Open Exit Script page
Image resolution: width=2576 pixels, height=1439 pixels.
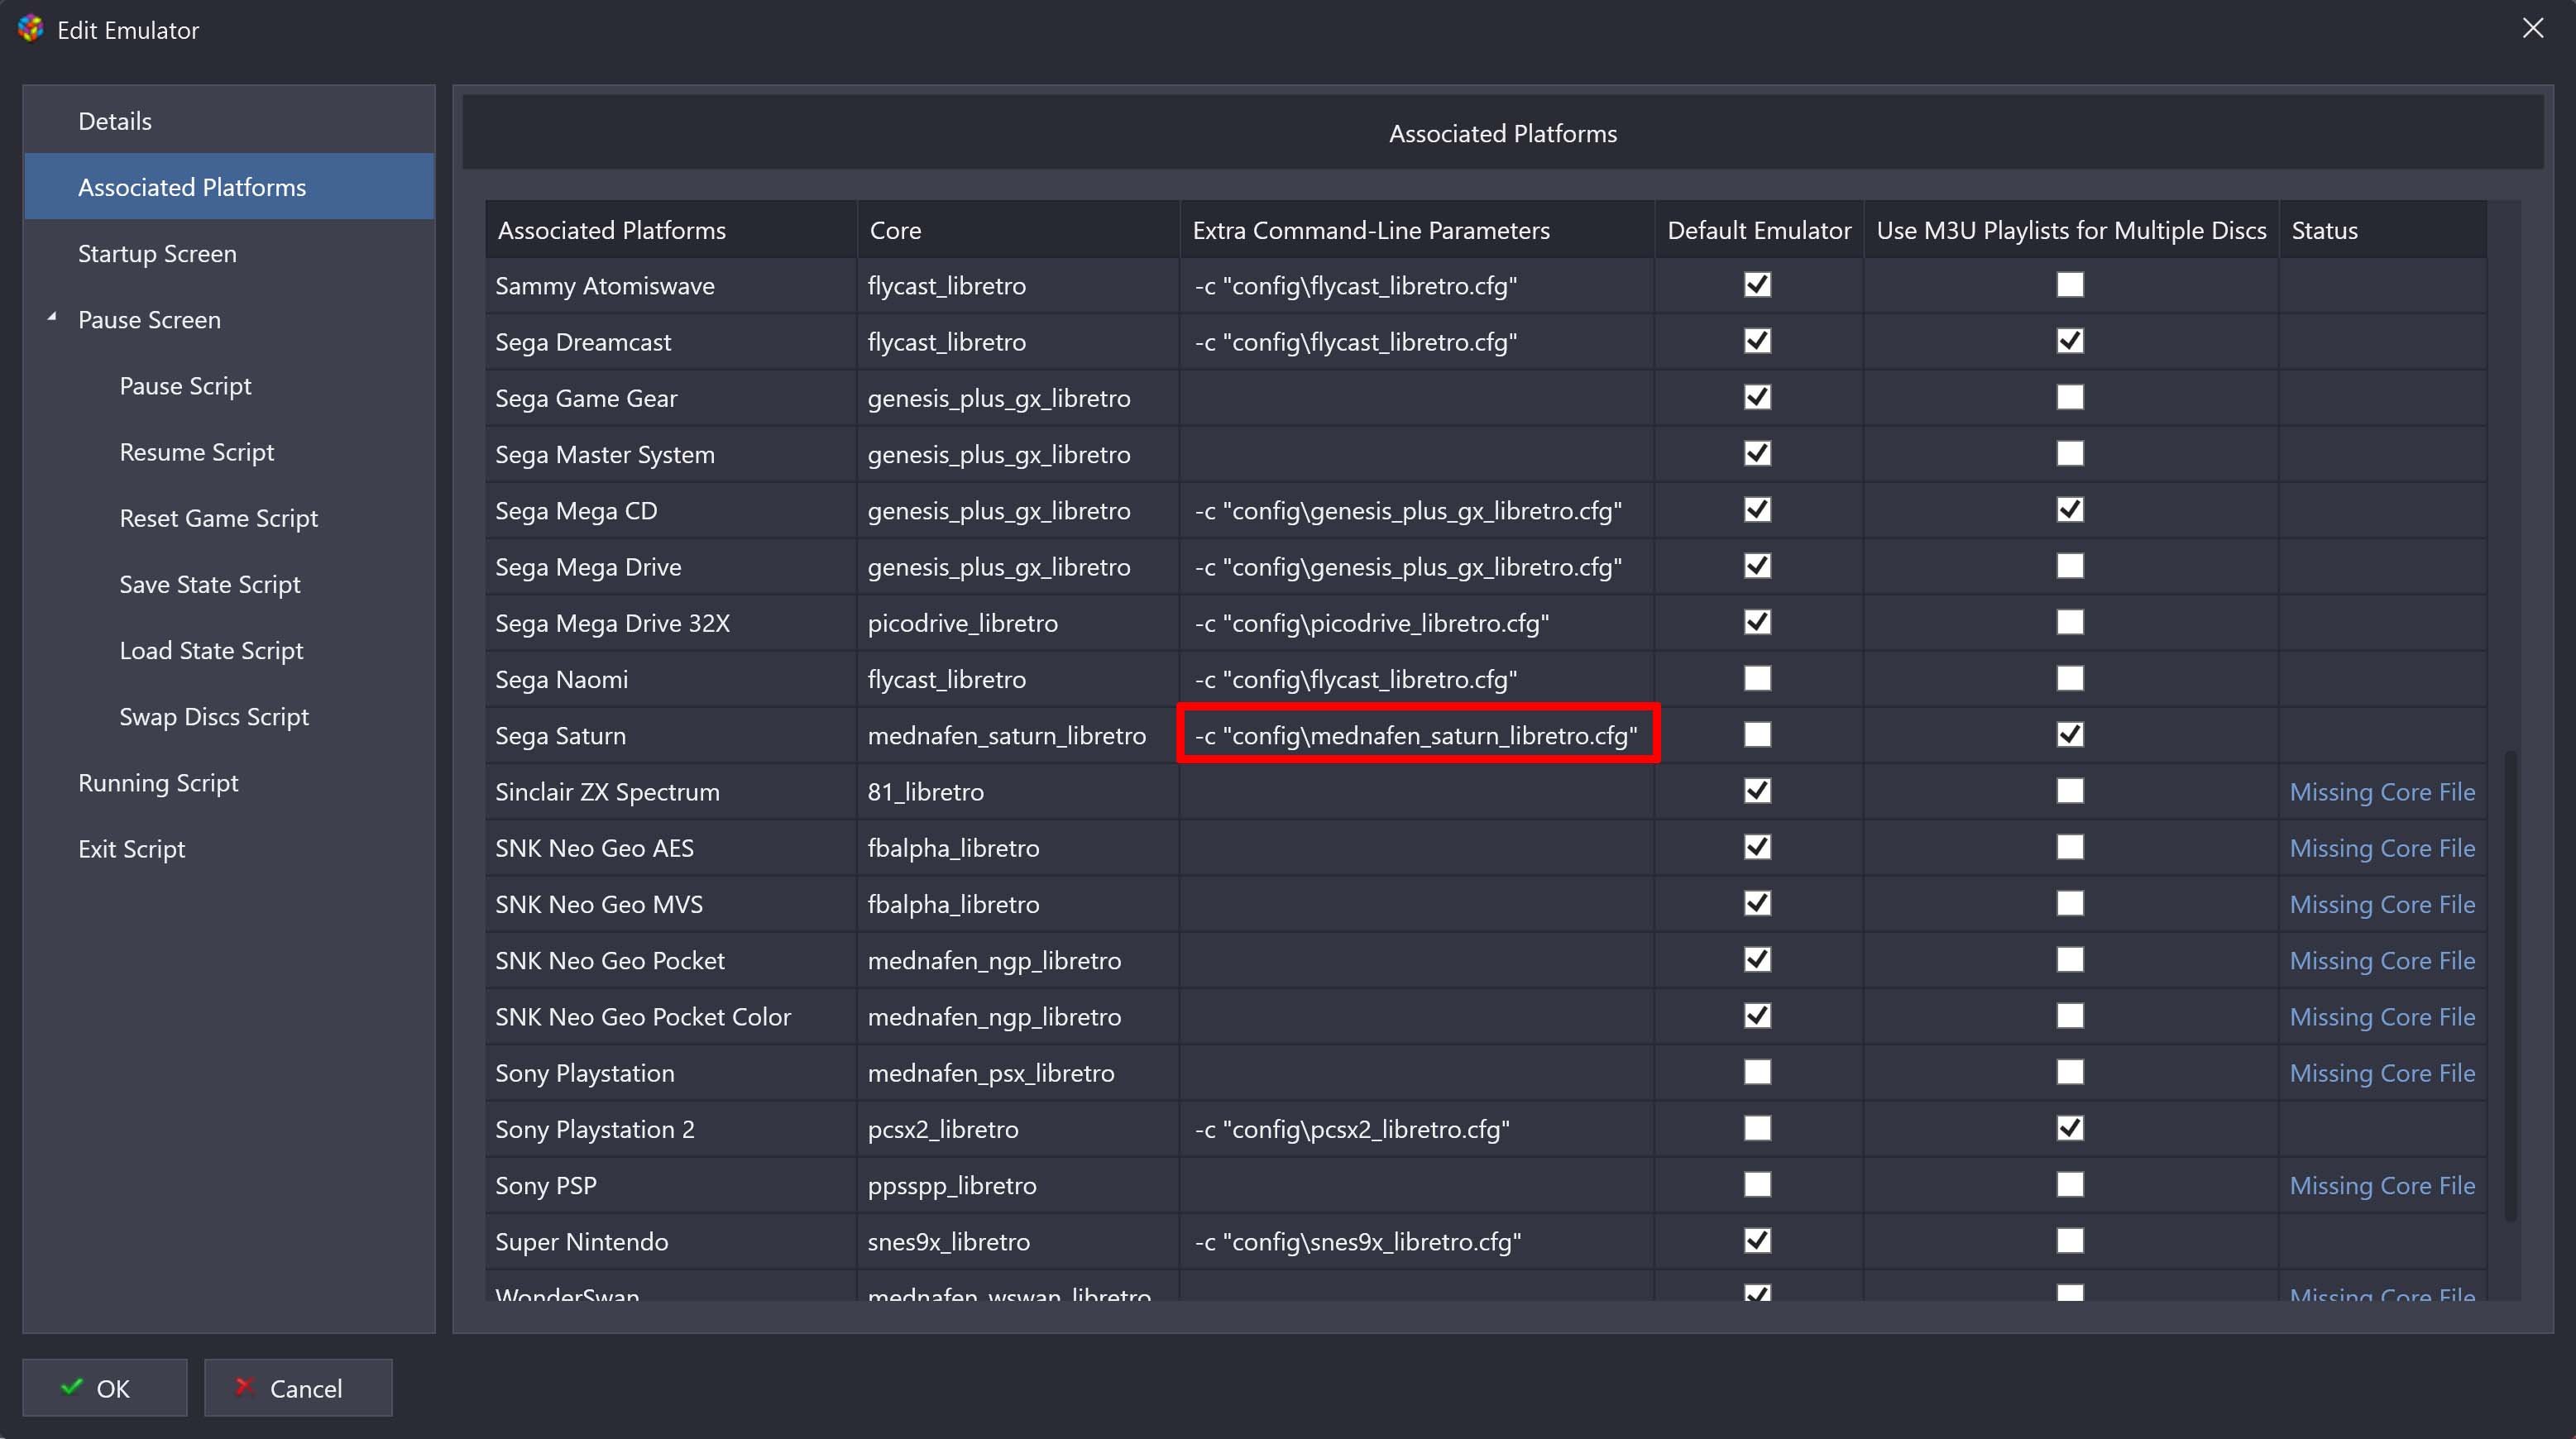[229, 848]
